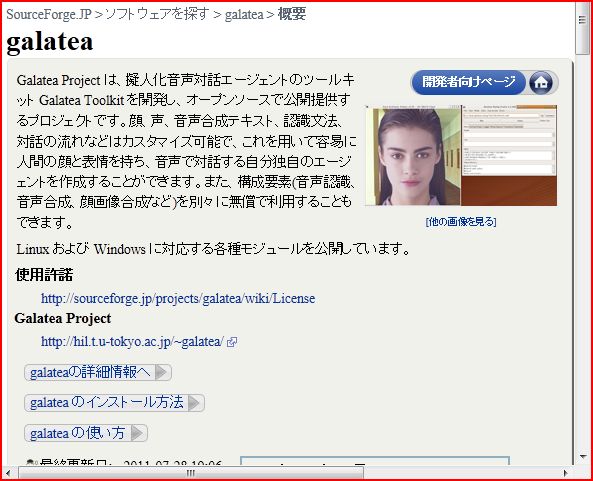This screenshot has height=481, width=593.
Task: Click the Galatea face screenshot thumbnail
Action: (x=461, y=155)
